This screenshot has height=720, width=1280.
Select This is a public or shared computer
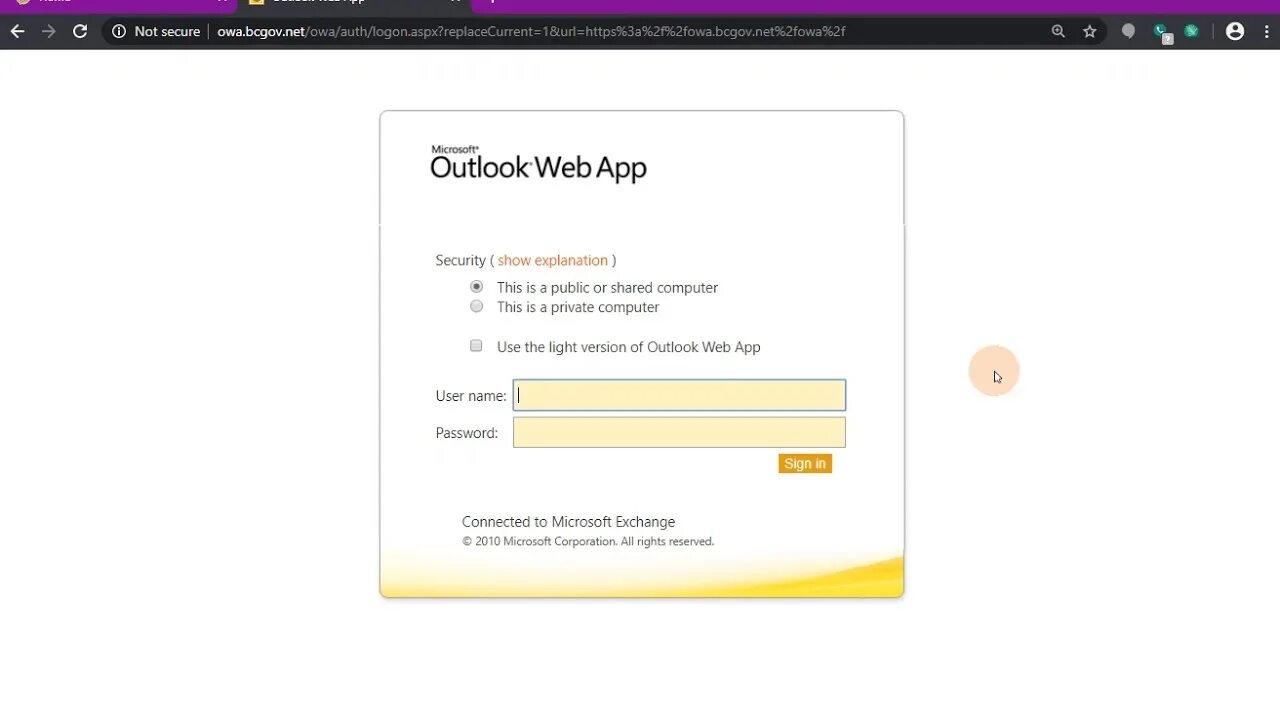[x=476, y=286]
